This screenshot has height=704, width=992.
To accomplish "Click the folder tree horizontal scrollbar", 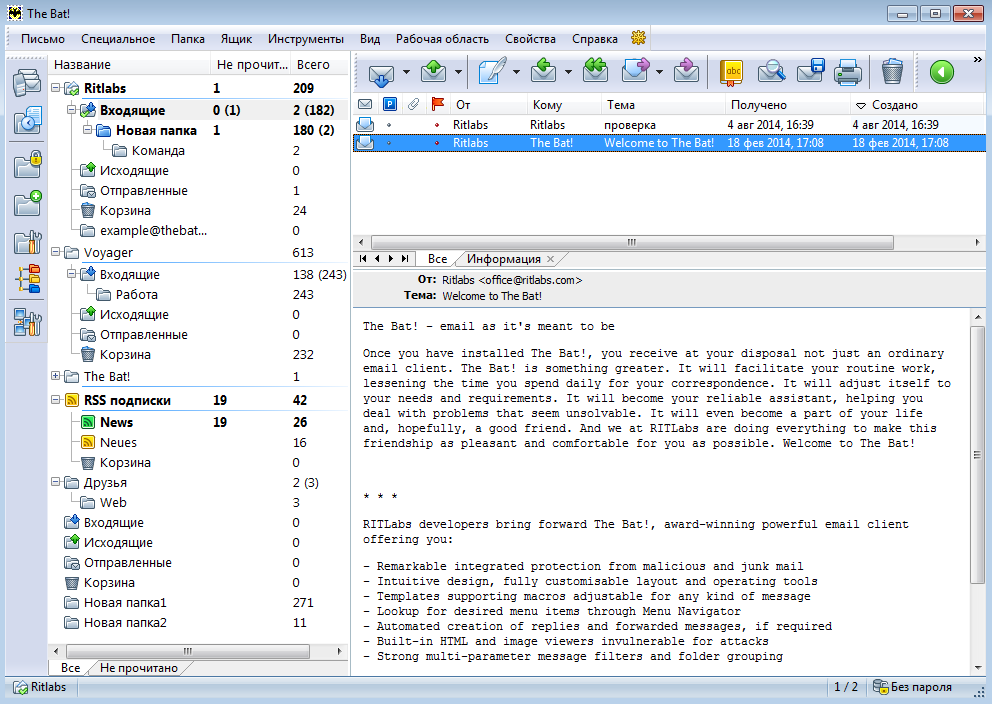I will [x=188, y=651].
